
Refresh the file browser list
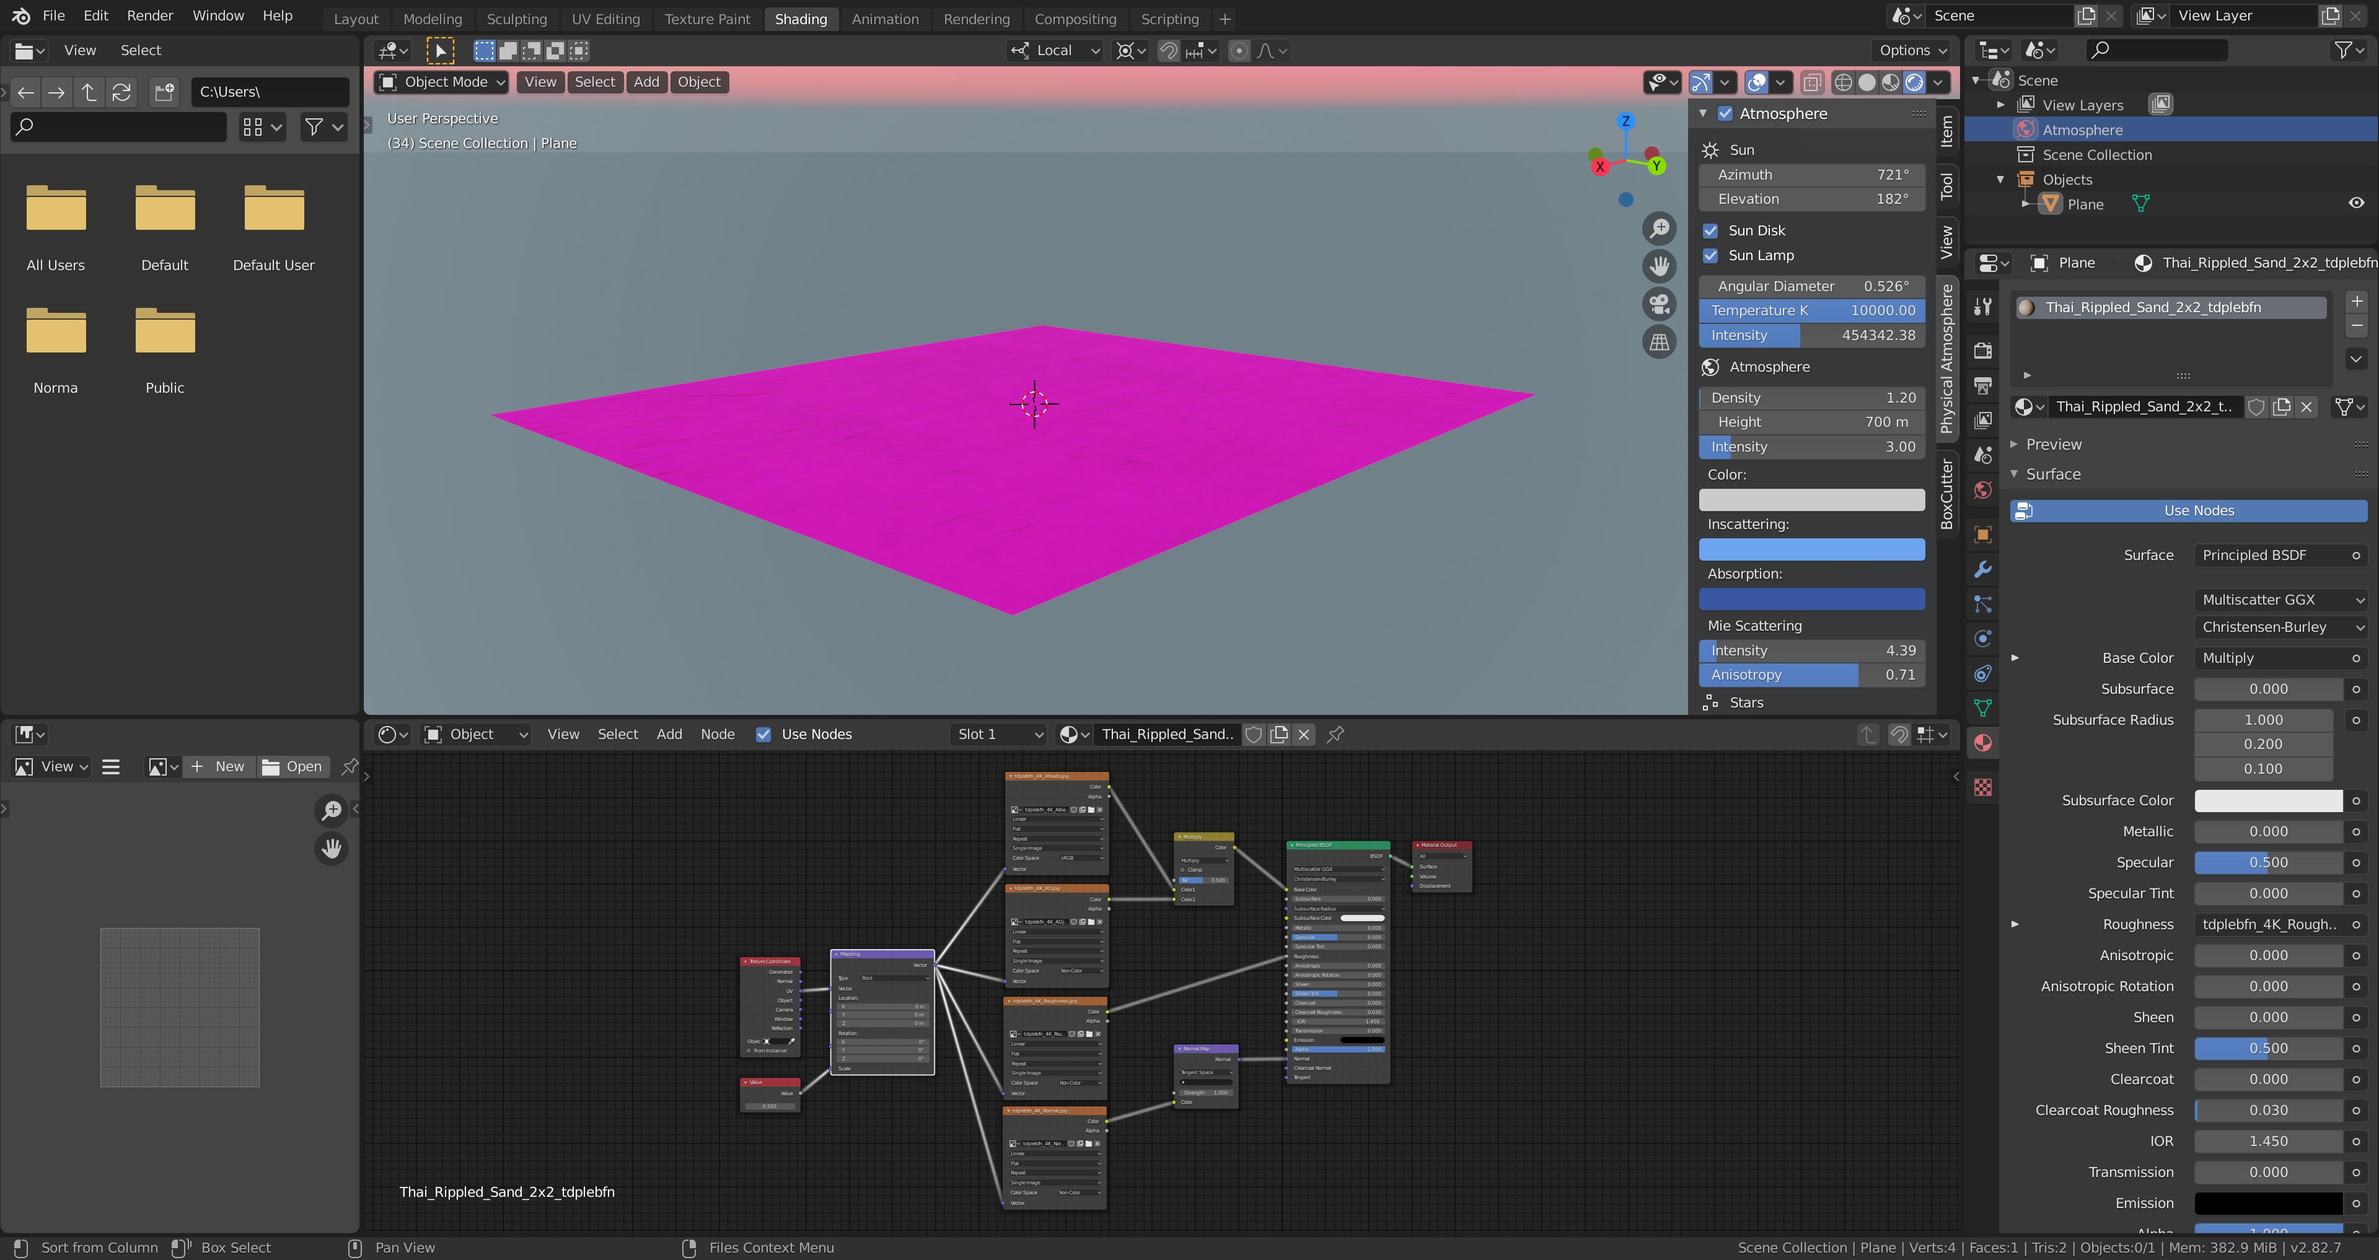[122, 92]
